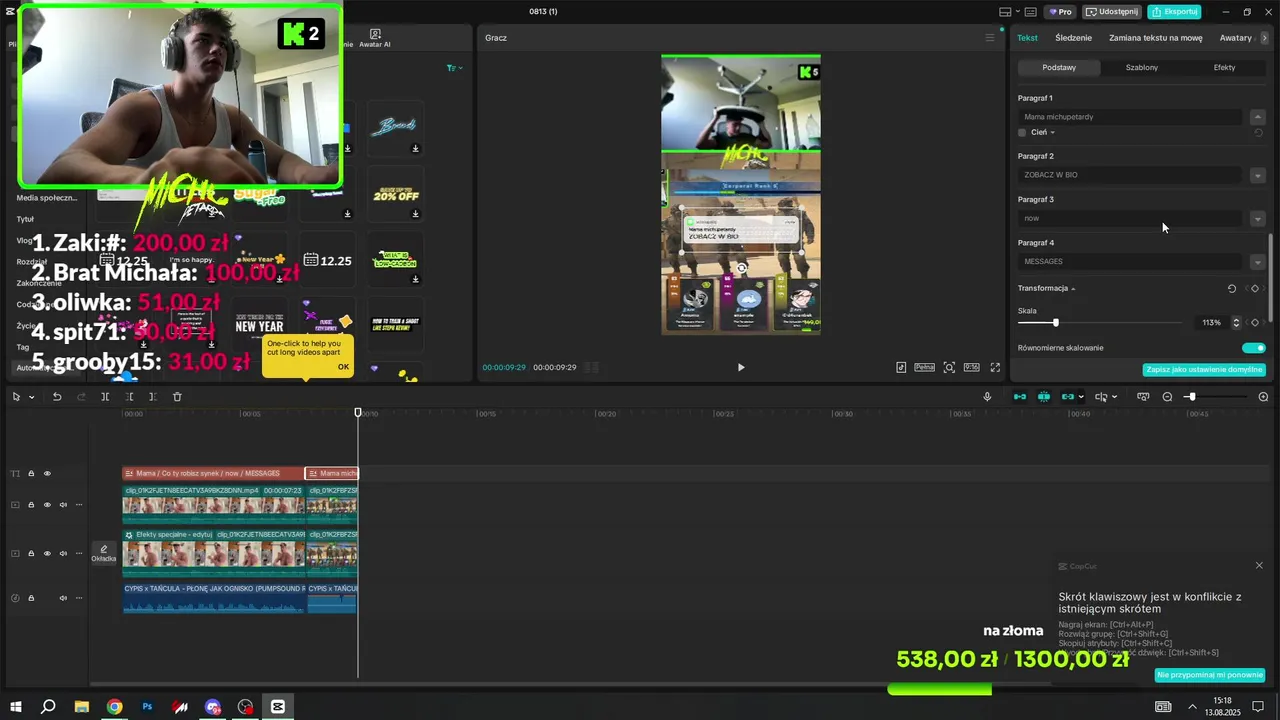This screenshot has width=1280, height=720.
Task: Click Nie przypominaj mi ponownie
Action: click(1209, 675)
